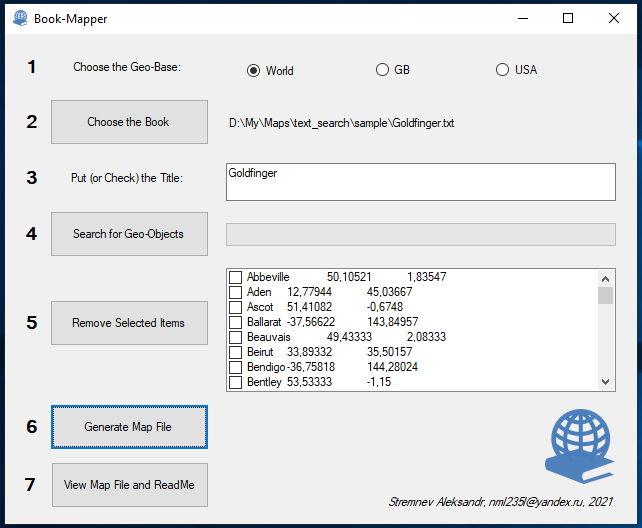The width and height of the screenshot is (642, 528).
Task: Check the Bendigo checkbox
Action: click(235, 367)
